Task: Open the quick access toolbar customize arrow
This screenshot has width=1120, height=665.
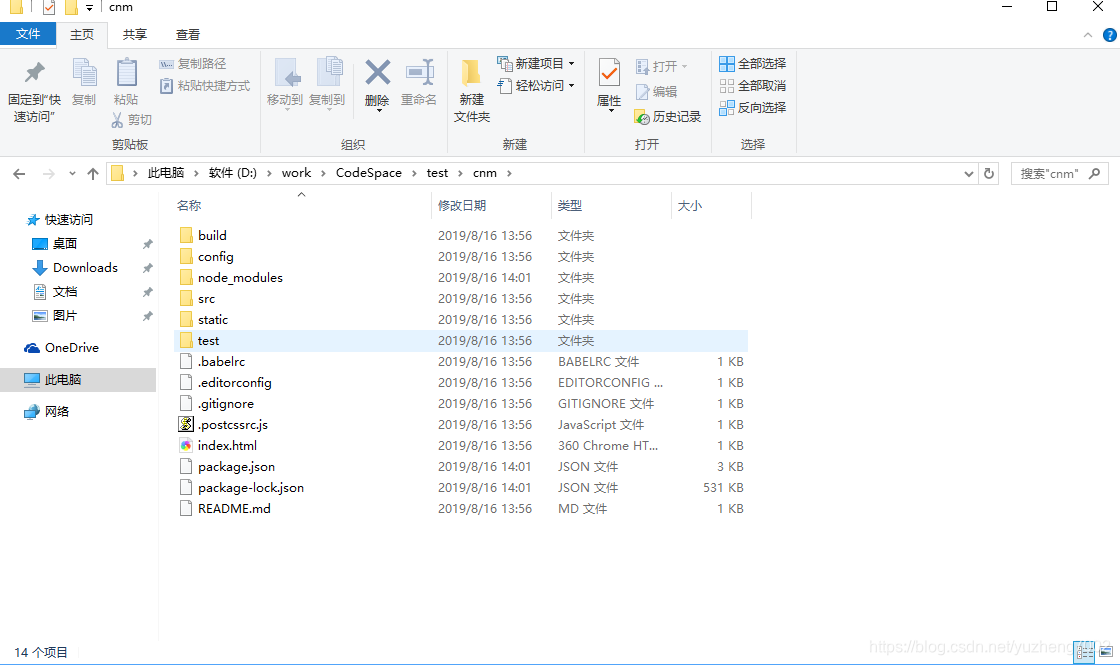Action: click(89, 8)
